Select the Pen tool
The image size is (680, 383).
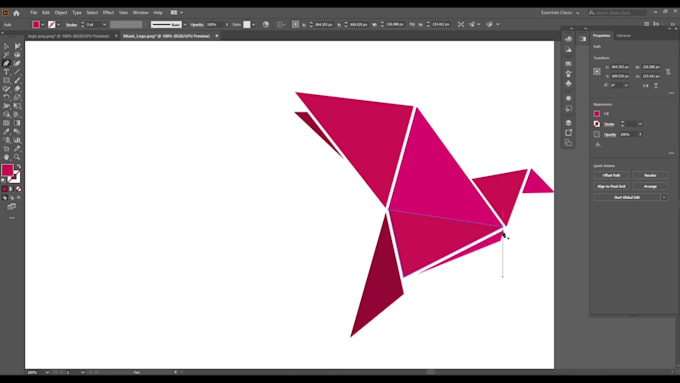point(6,63)
